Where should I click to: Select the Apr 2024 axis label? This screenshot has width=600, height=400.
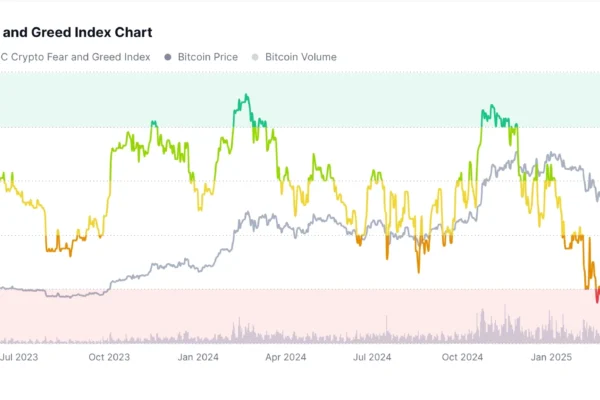287,356
